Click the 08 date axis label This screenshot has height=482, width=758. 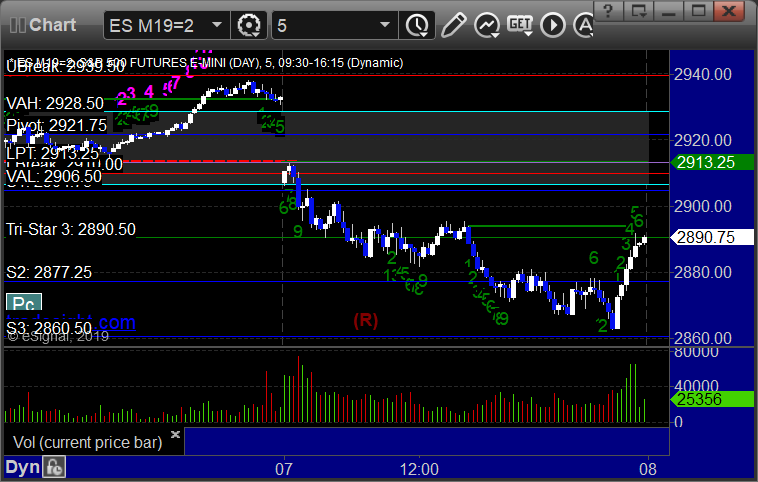[x=648, y=469]
